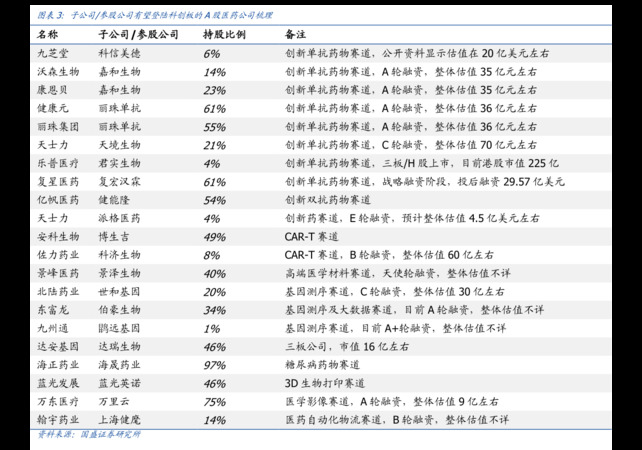Click the '景泽生物' subsidiary cell

pyautogui.click(x=119, y=273)
